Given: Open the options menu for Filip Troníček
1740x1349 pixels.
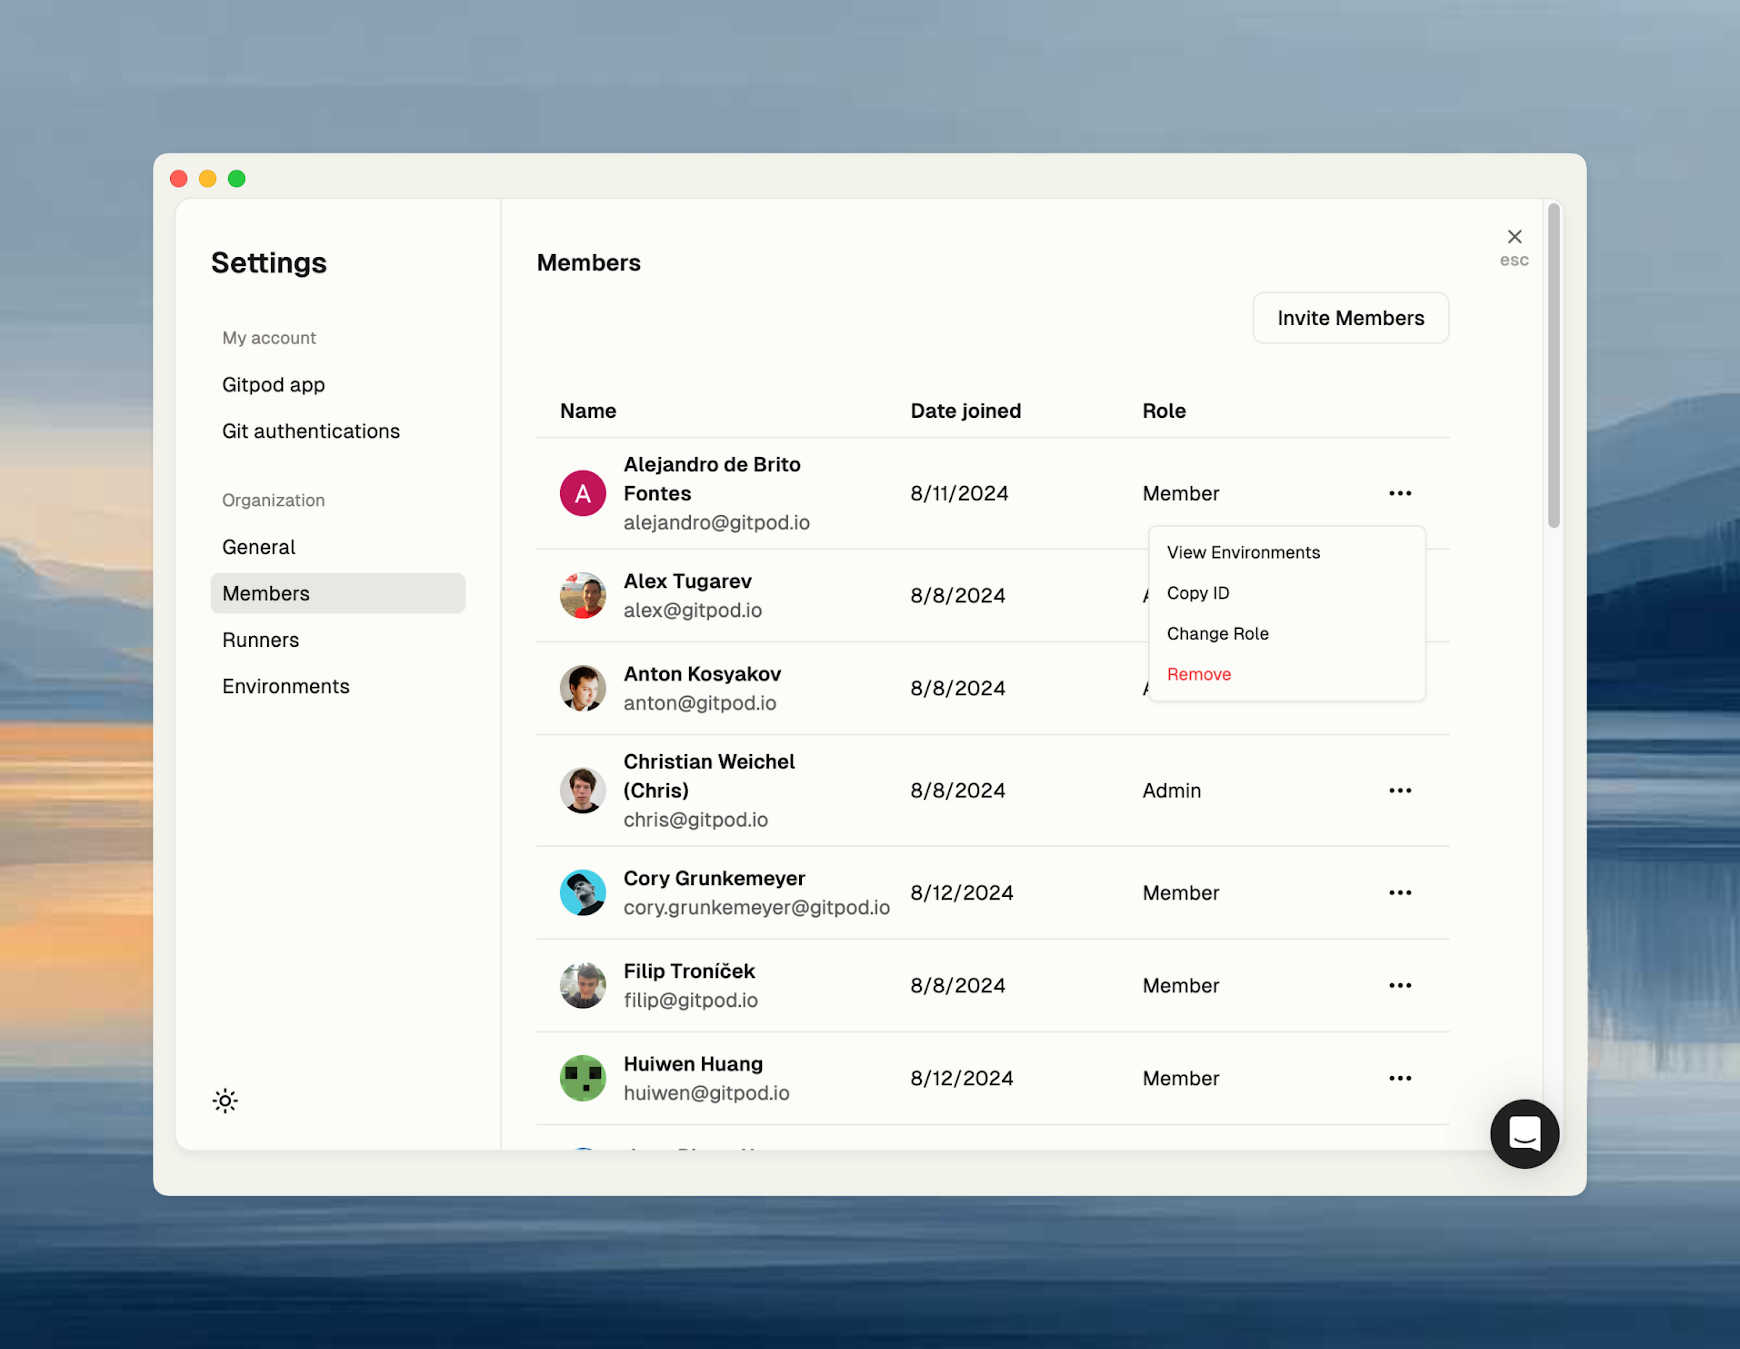Looking at the screenshot, I should point(1400,985).
